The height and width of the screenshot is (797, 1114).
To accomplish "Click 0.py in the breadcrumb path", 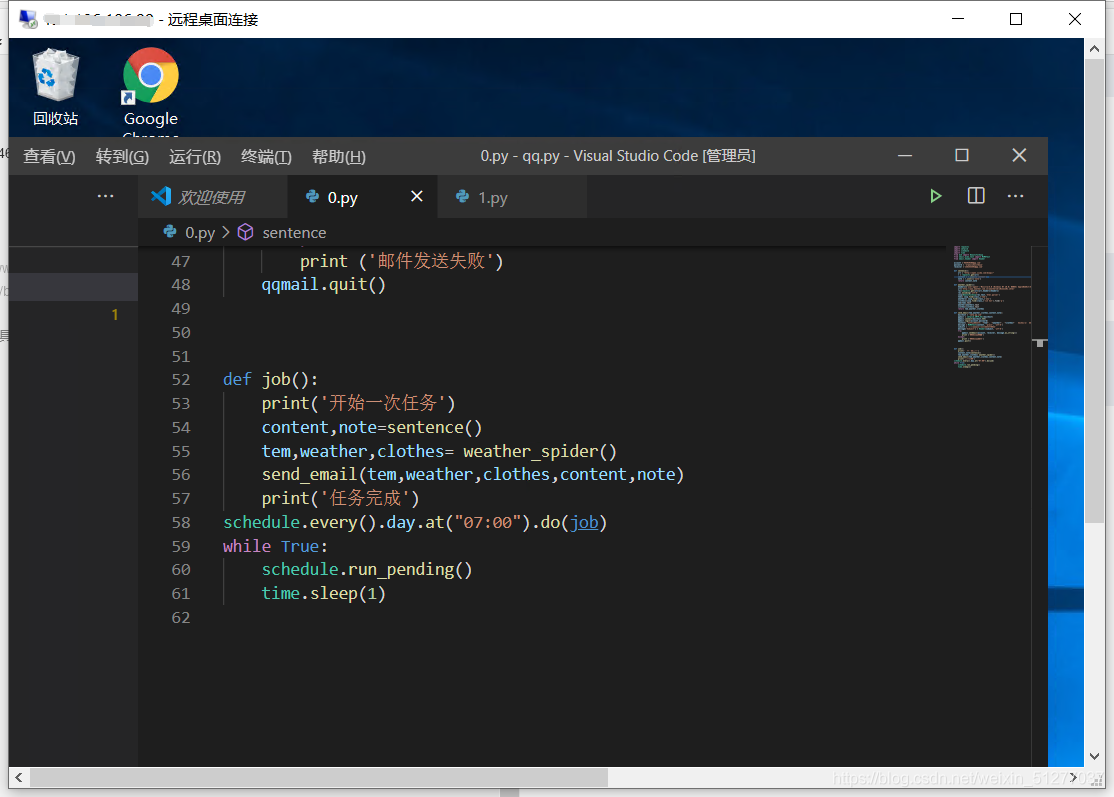I will [x=200, y=232].
